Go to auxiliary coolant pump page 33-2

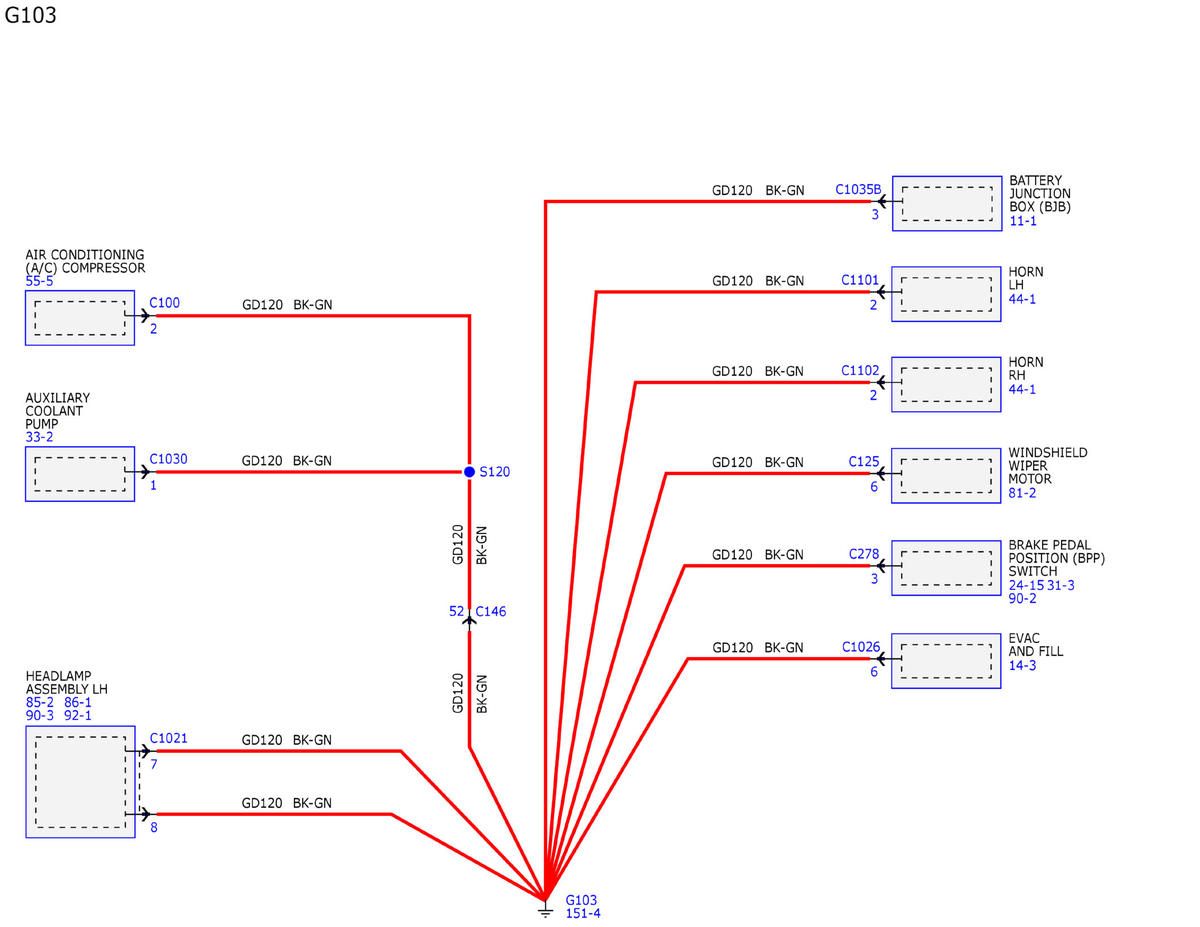(x=40, y=437)
